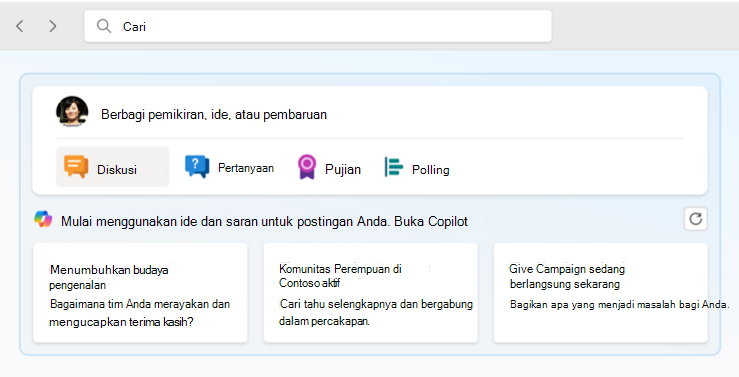The image size is (739, 377).
Task: Select the purple Pujian ribbon icon
Action: (x=307, y=167)
